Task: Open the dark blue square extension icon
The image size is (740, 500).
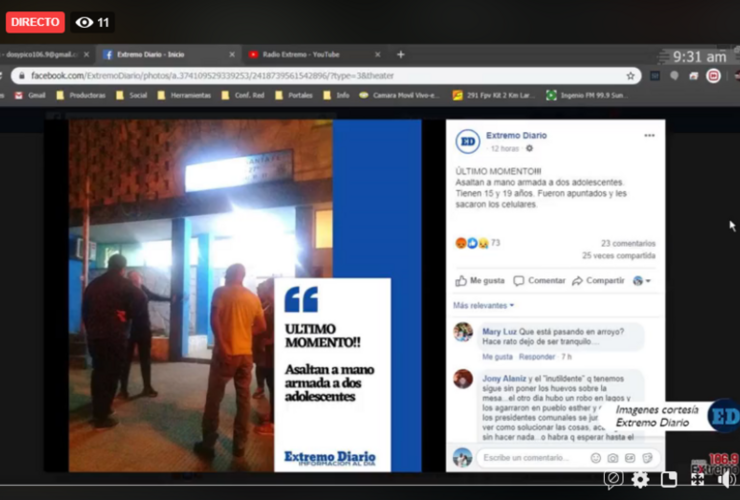Action: coord(655,76)
